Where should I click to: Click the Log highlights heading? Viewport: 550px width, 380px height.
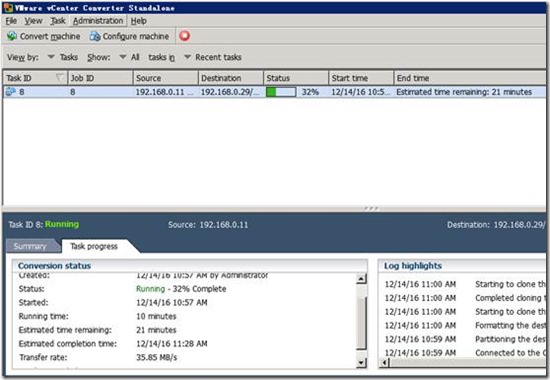(x=412, y=266)
